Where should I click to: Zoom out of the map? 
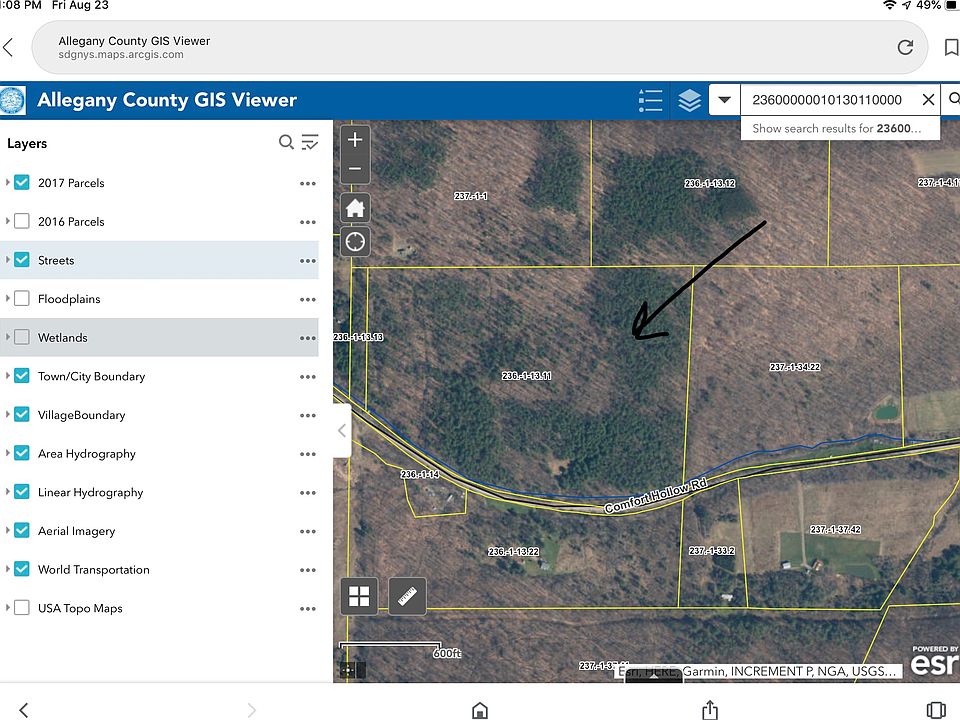tap(355, 170)
